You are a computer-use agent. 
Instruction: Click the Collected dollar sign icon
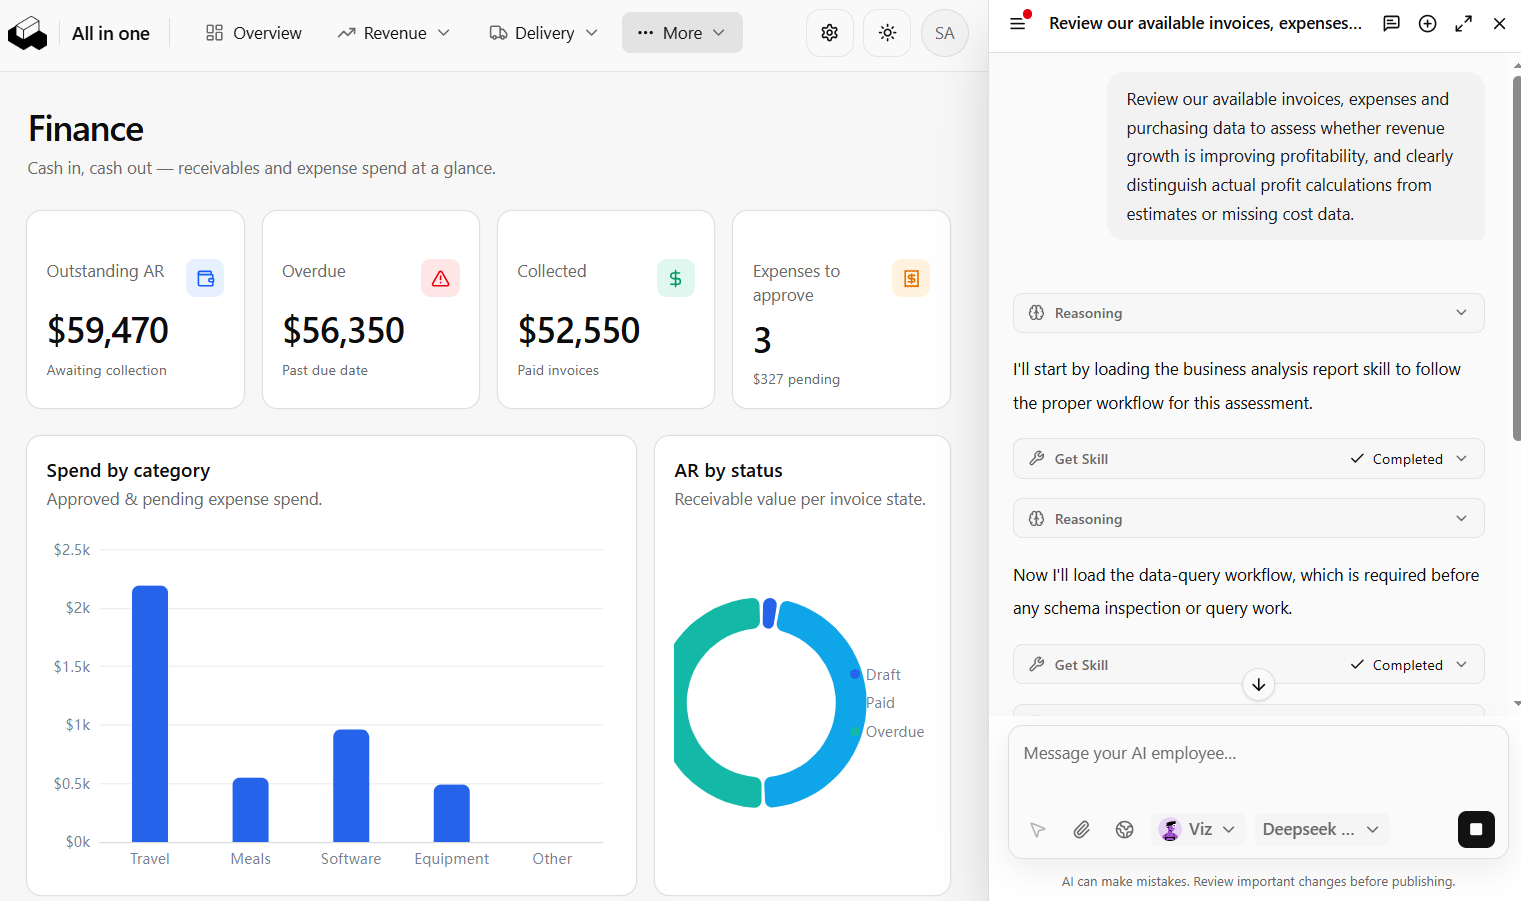tap(676, 278)
